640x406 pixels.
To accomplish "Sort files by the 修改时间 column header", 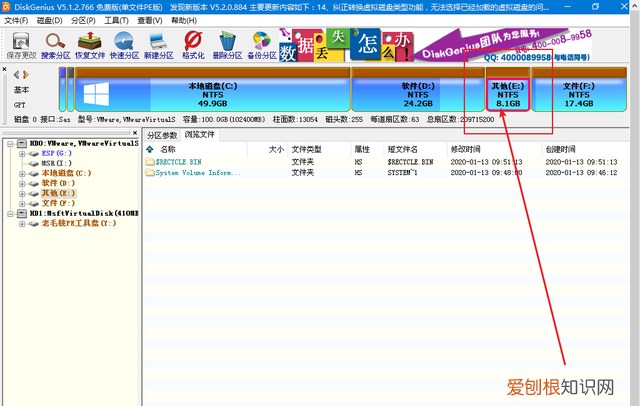I will 466,148.
